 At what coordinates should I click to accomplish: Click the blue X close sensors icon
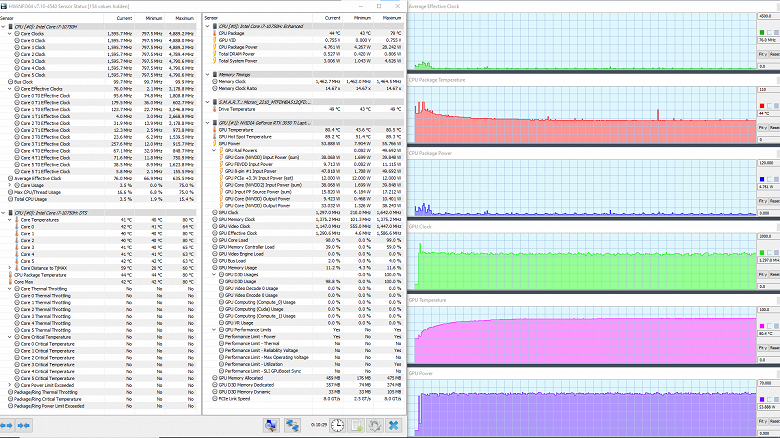pyautogui.click(x=393, y=426)
